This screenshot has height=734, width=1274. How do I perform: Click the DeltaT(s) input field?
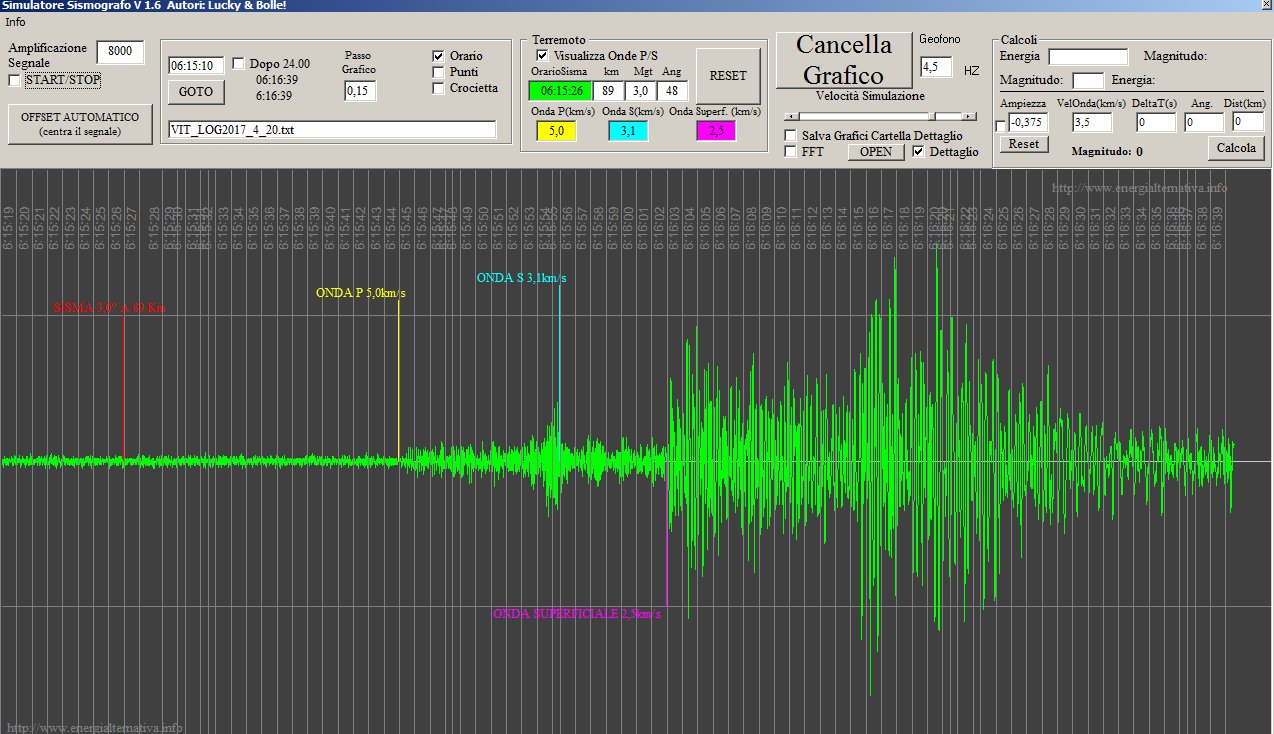click(x=1156, y=122)
